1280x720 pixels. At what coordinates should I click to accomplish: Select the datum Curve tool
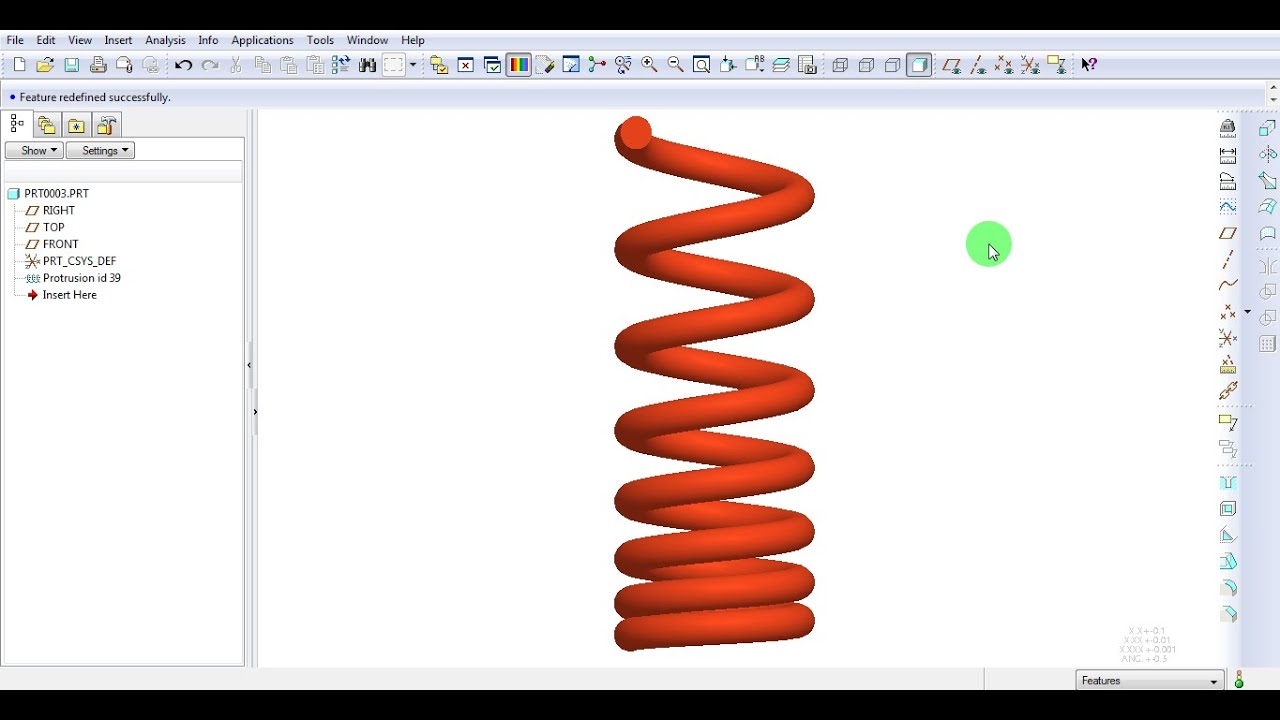[x=1228, y=285]
